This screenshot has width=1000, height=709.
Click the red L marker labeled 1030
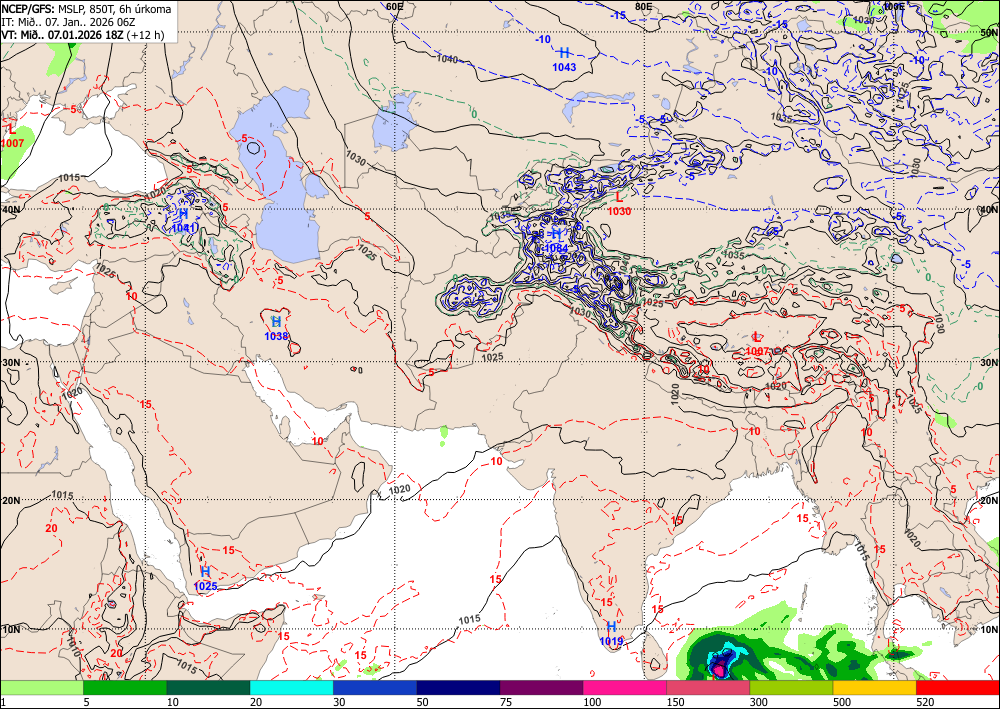619,198
